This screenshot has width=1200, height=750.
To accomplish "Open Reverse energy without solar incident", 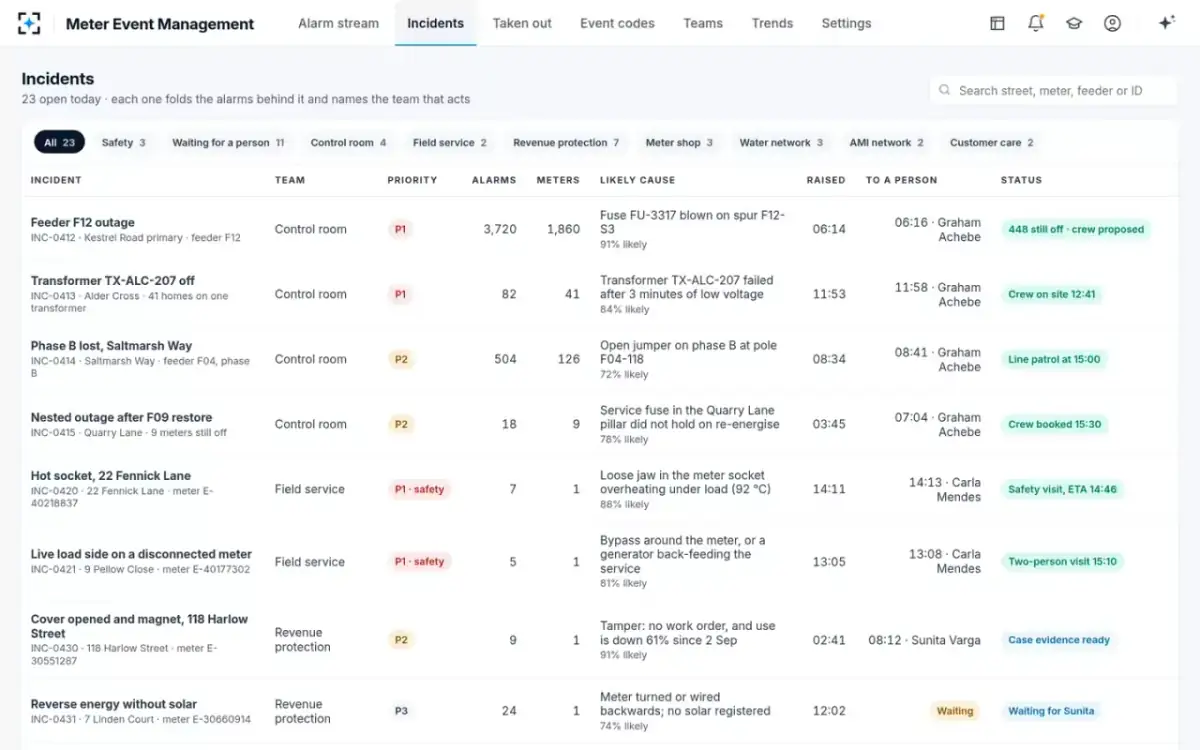I will point(113,704).
